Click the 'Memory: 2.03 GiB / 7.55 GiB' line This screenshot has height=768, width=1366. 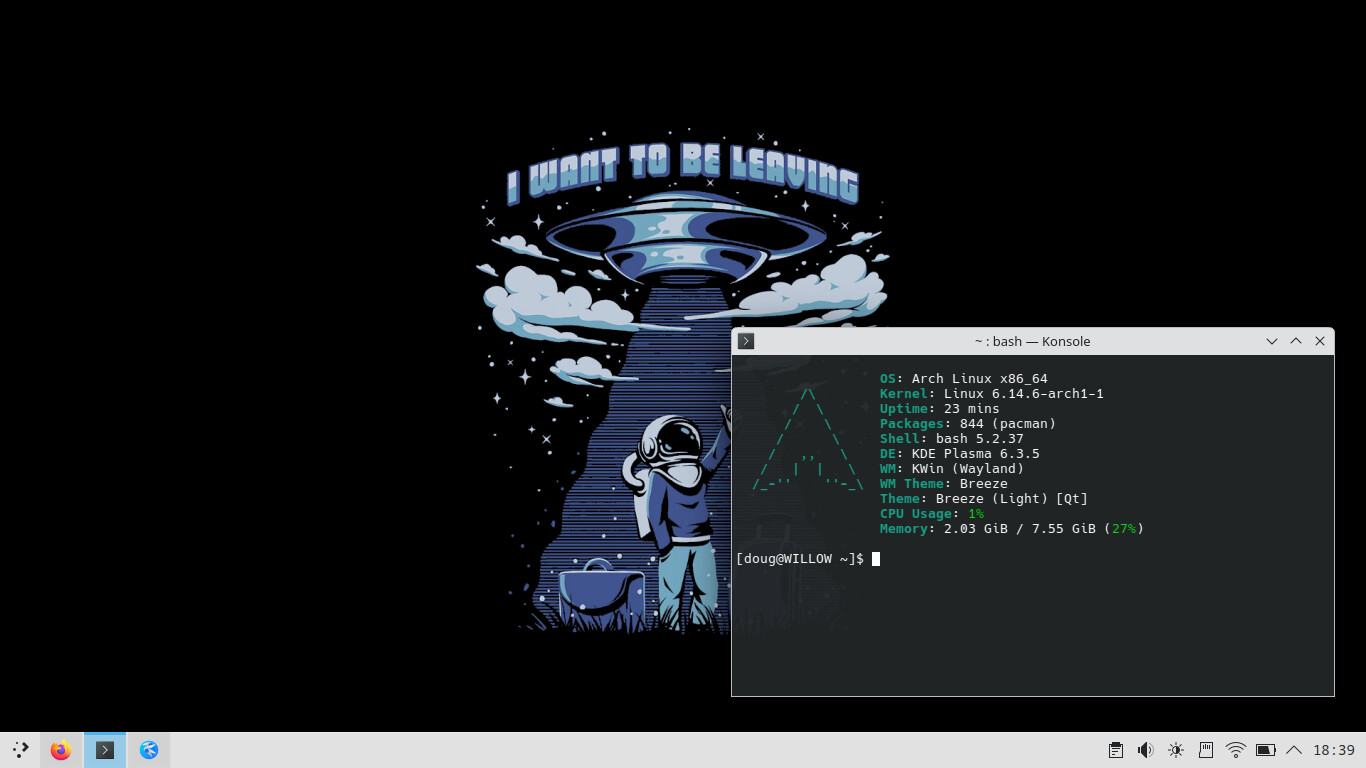pos(1012,529)
